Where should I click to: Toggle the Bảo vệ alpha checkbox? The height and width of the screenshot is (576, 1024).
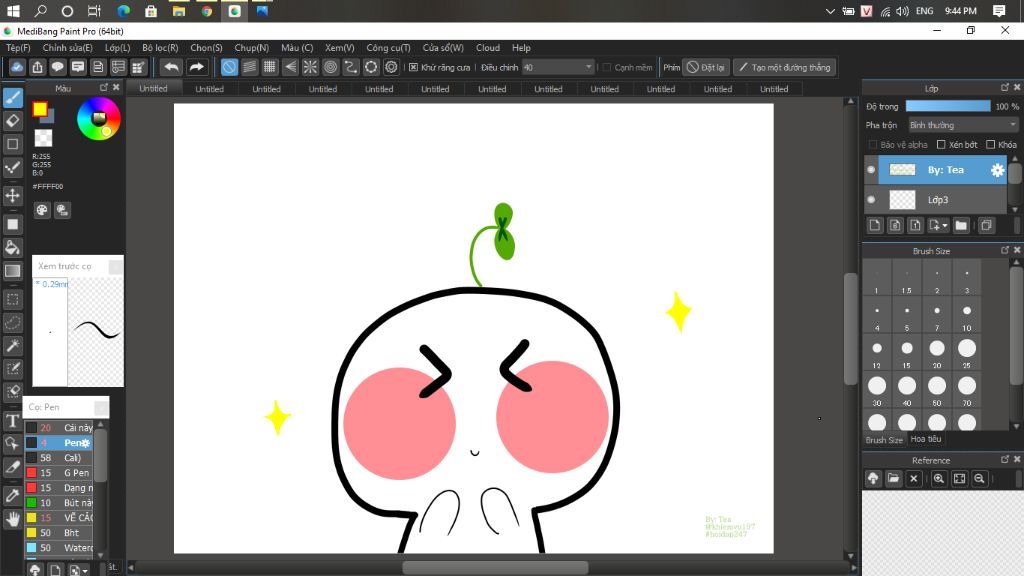tap(872, 144)
